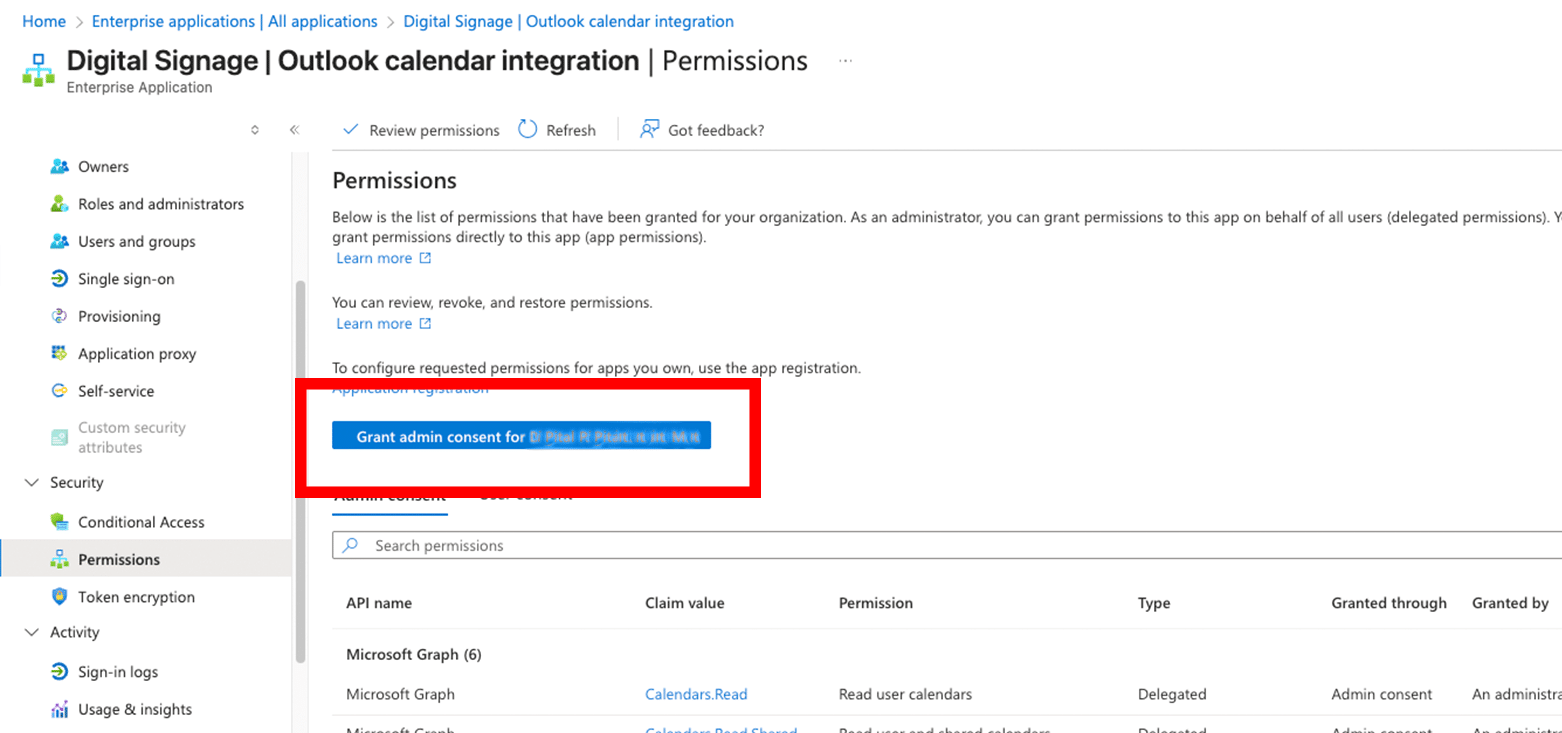Click Grant admin consent button

pyautogui.click(x=521, y=436)
